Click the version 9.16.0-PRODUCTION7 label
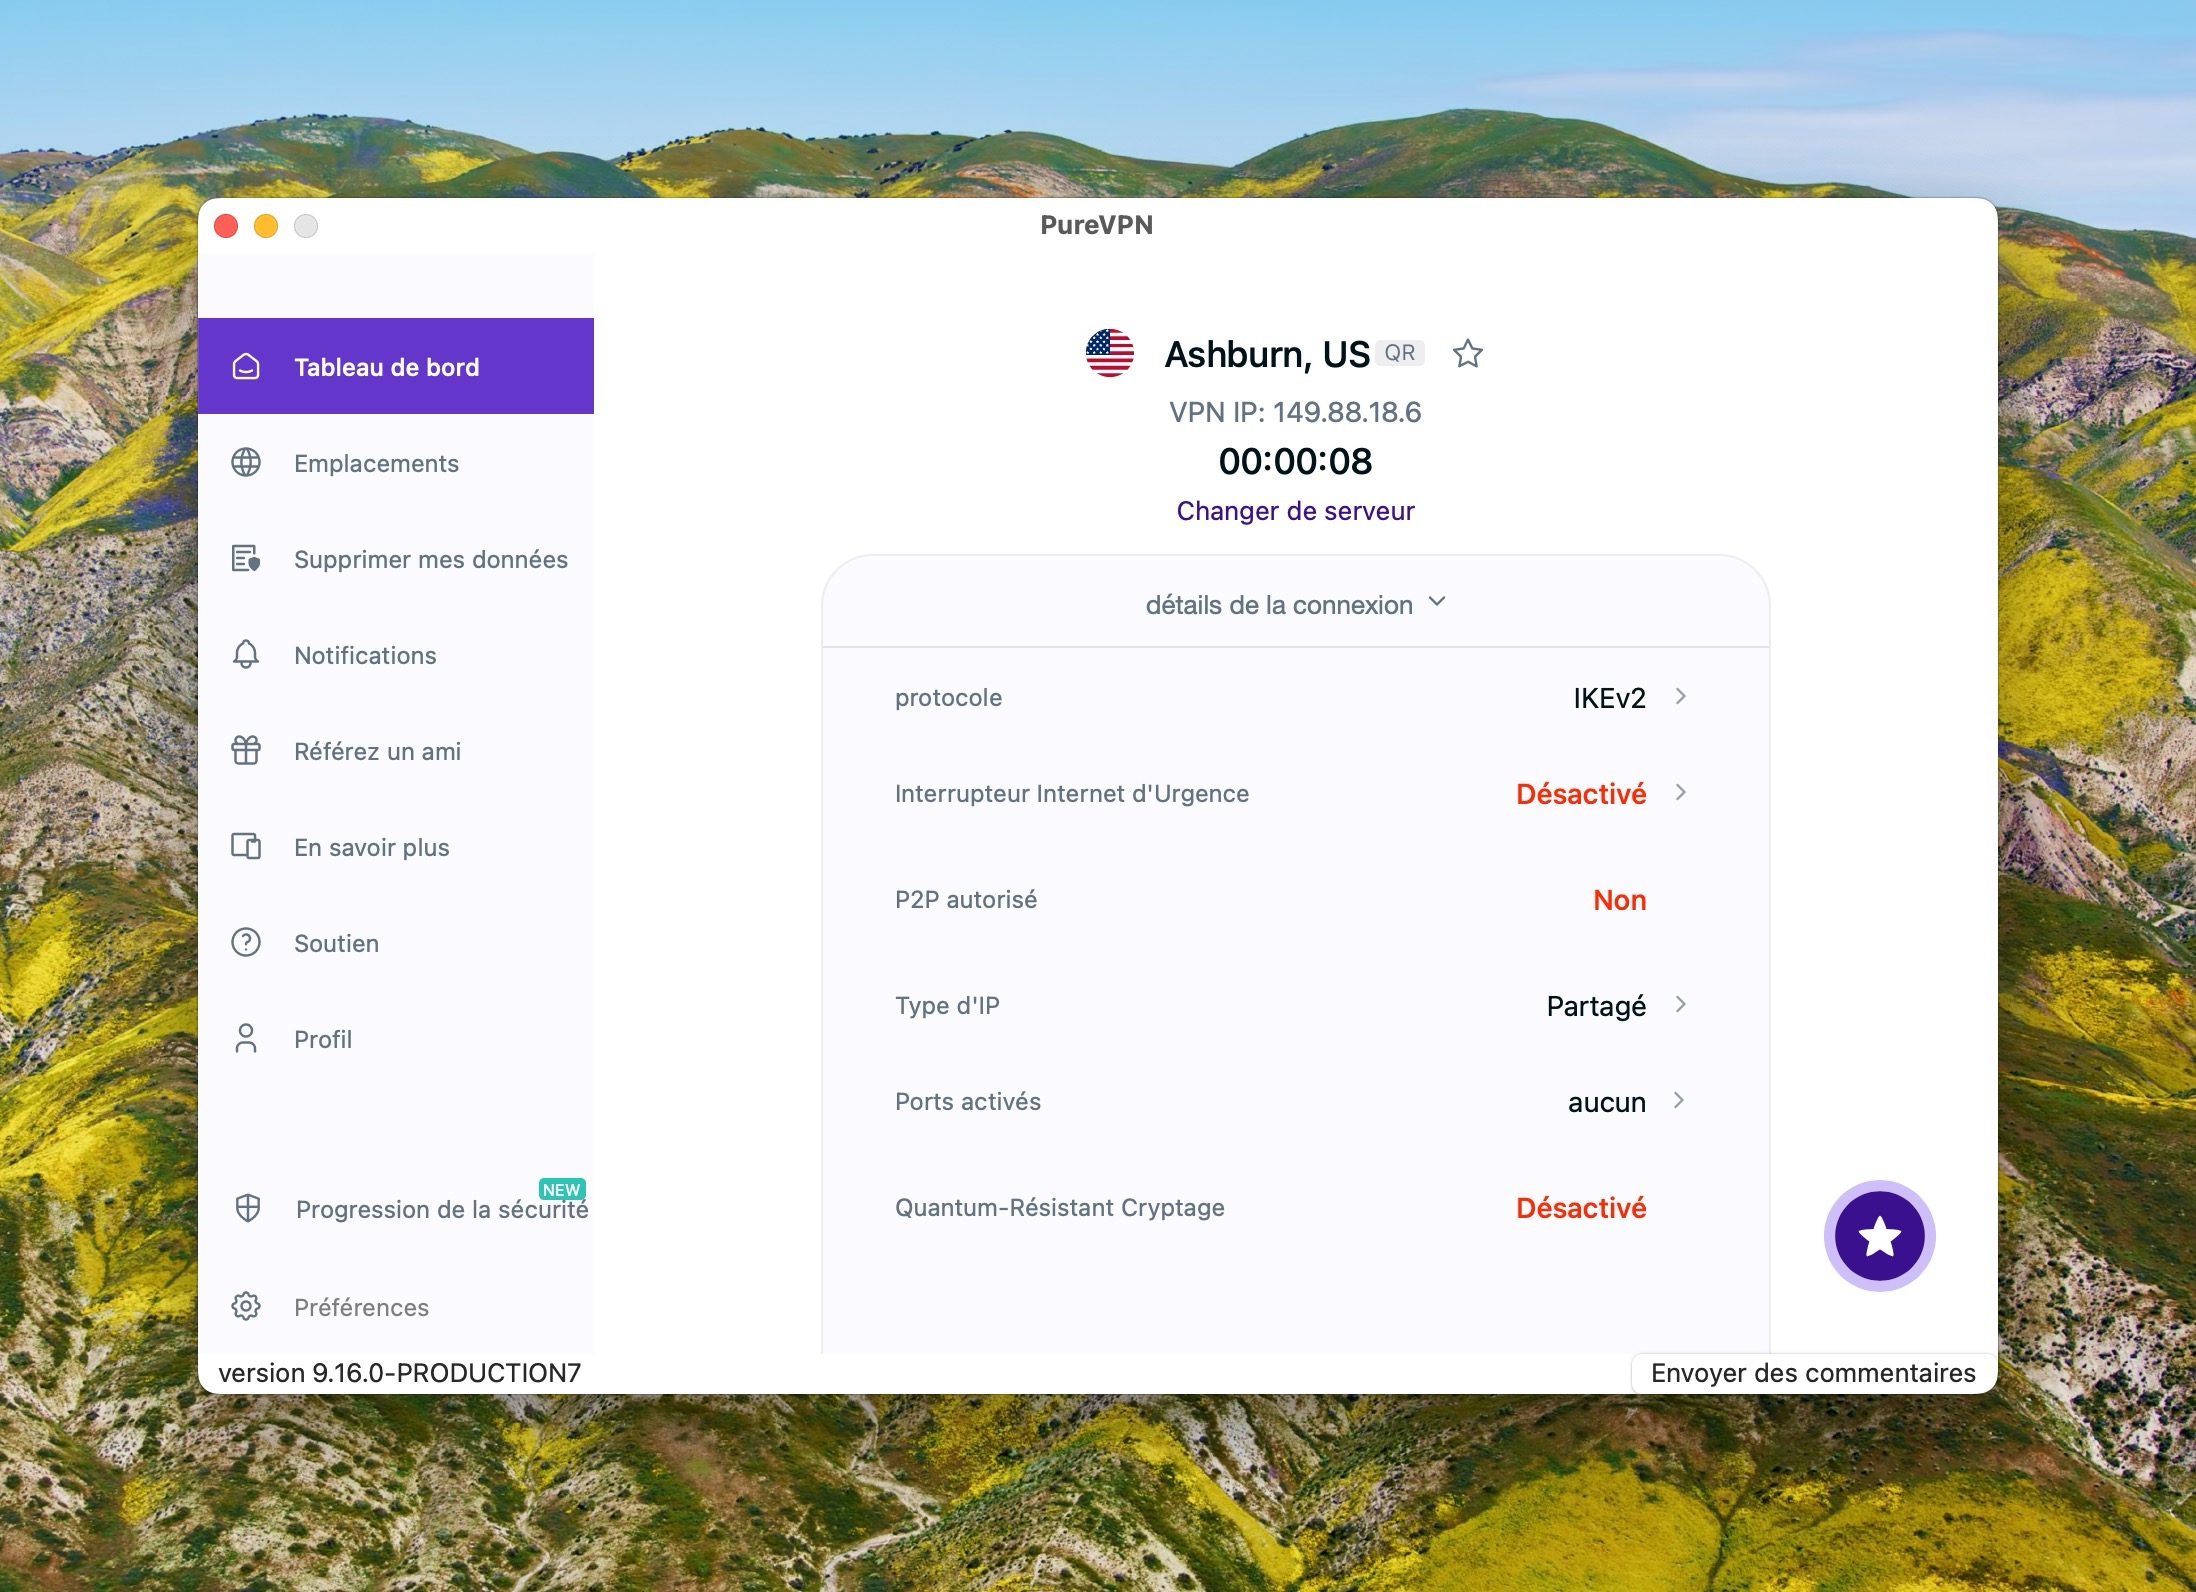2196x1592 pixels. click(x=400, y=1373)
